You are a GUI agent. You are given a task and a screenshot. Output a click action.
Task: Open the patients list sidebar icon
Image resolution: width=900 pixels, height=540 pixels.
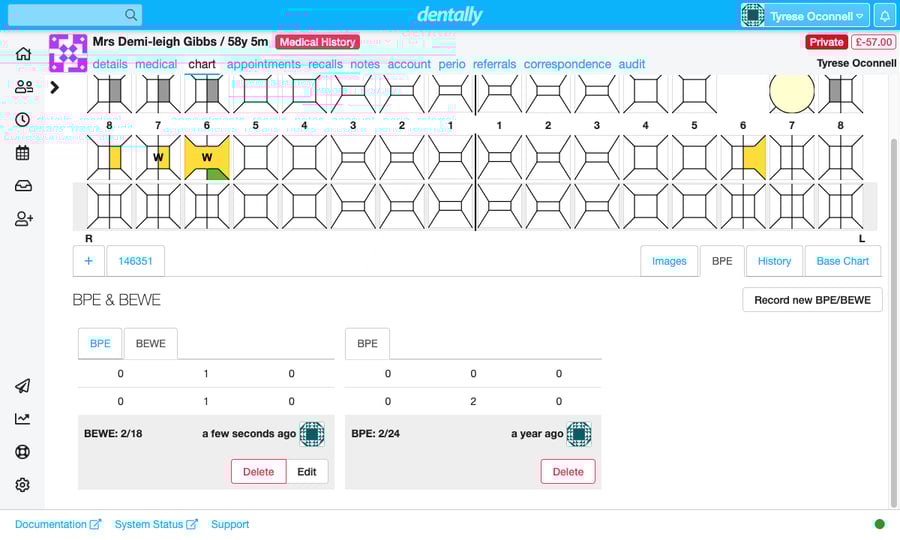click(23, 87)
